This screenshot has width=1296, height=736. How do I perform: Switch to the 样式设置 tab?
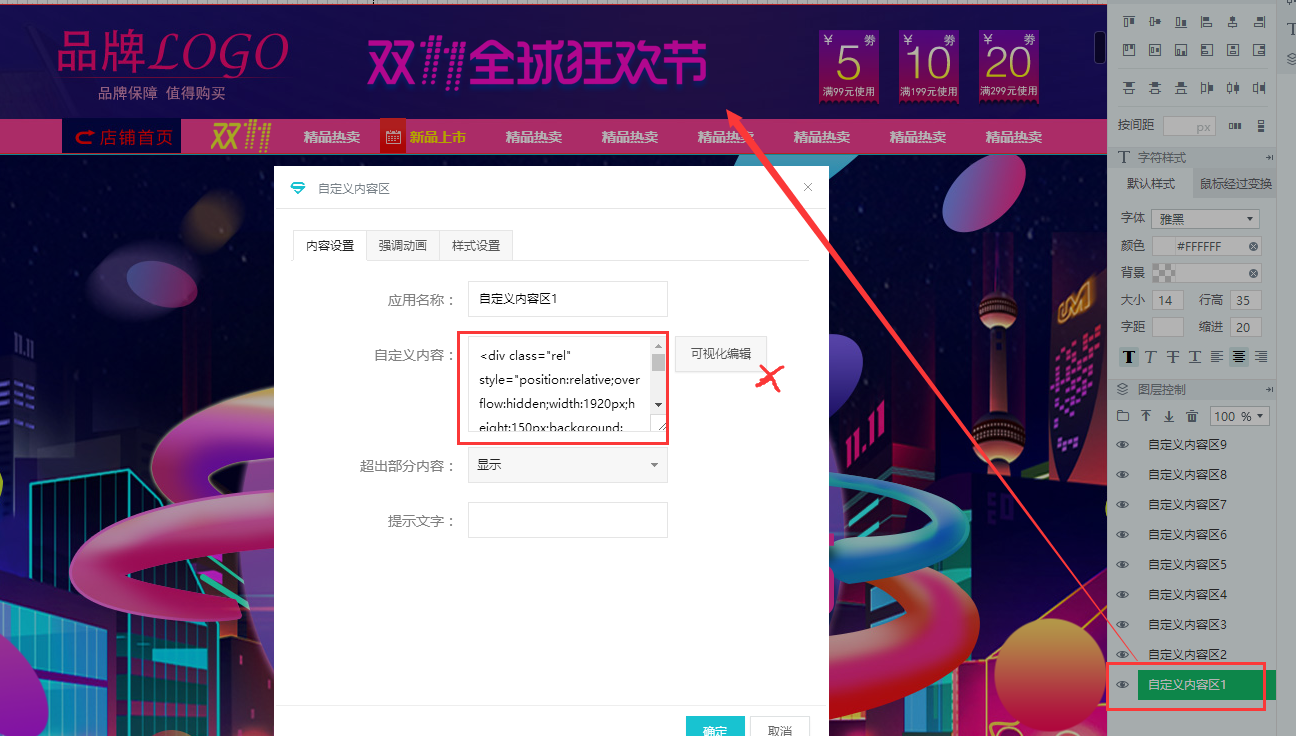[476, 246]
